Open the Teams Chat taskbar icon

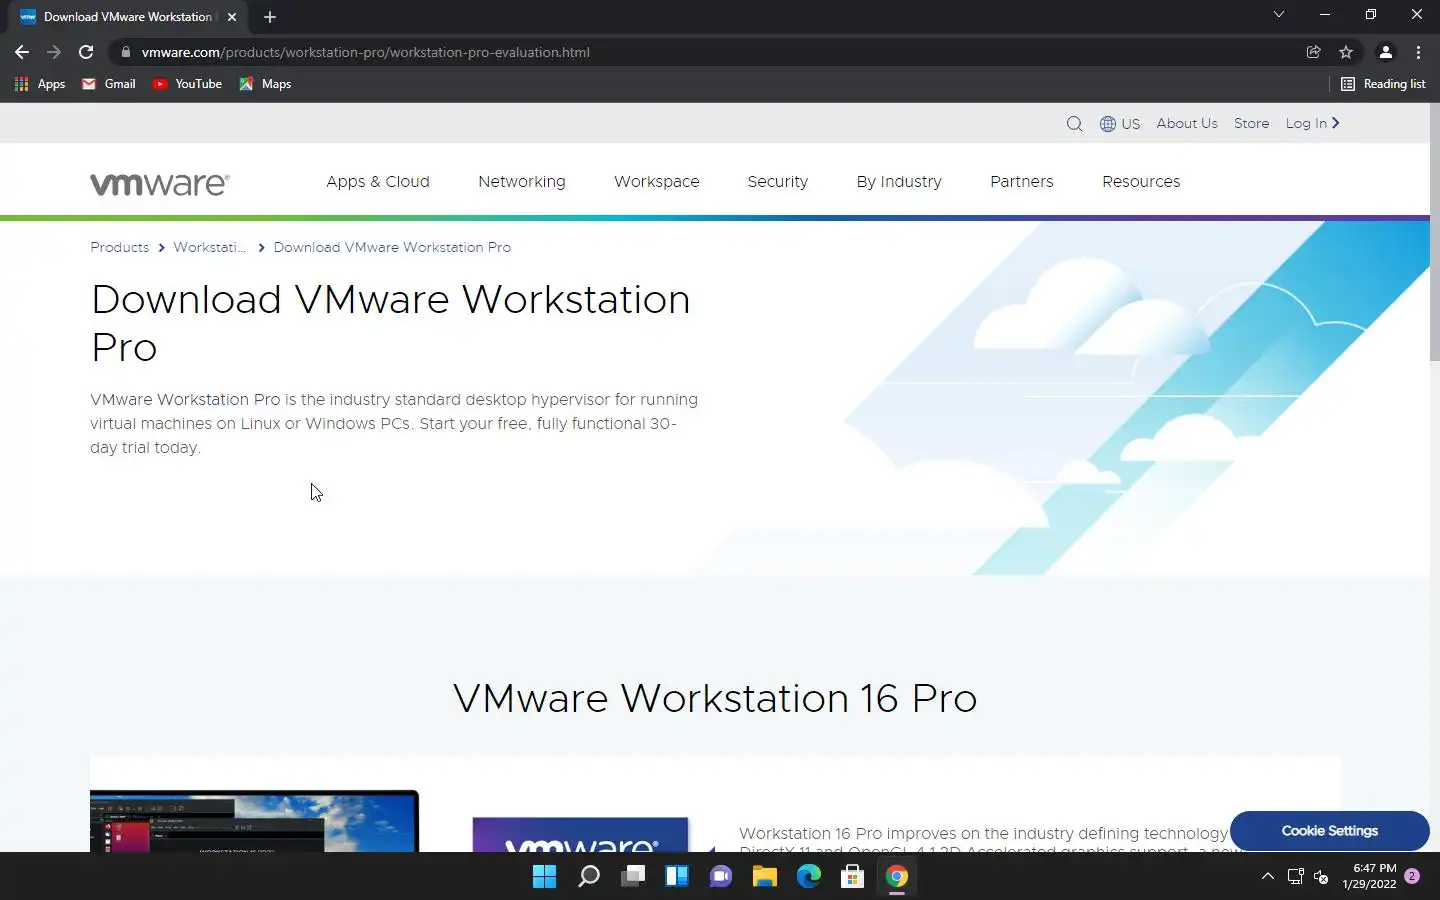click(721, 877)
